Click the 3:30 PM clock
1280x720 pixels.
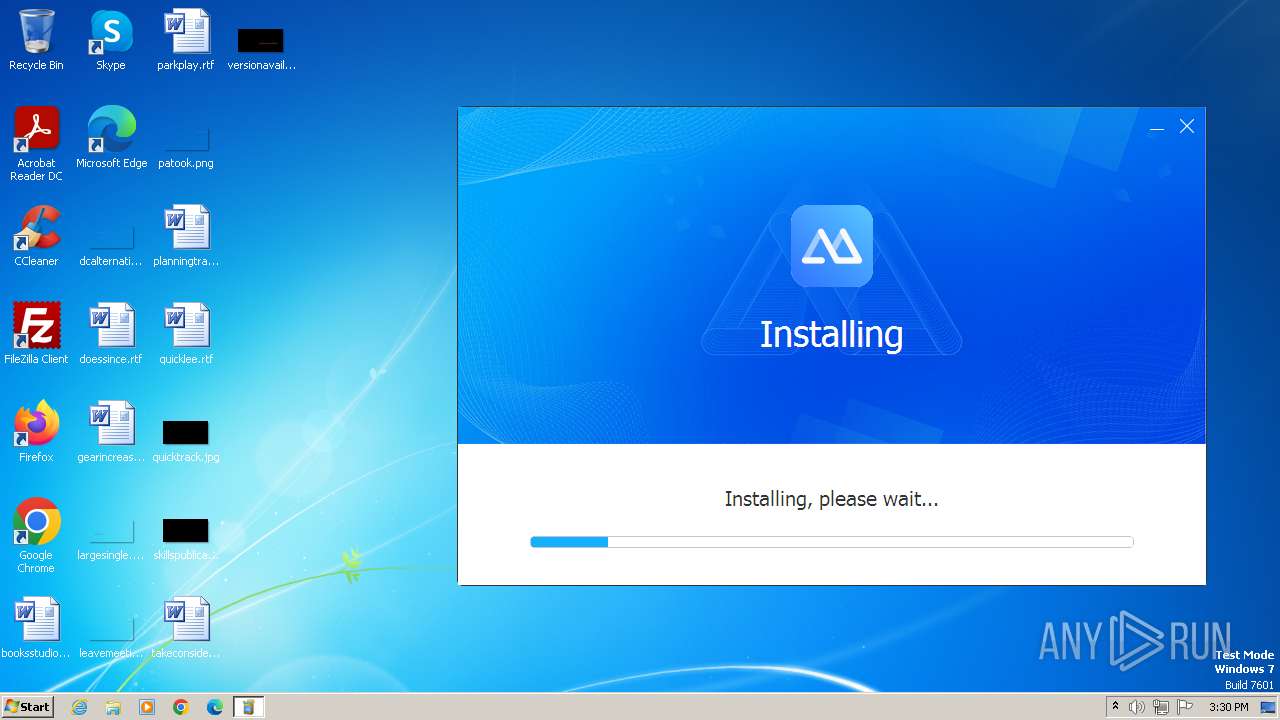(1228, 707)
